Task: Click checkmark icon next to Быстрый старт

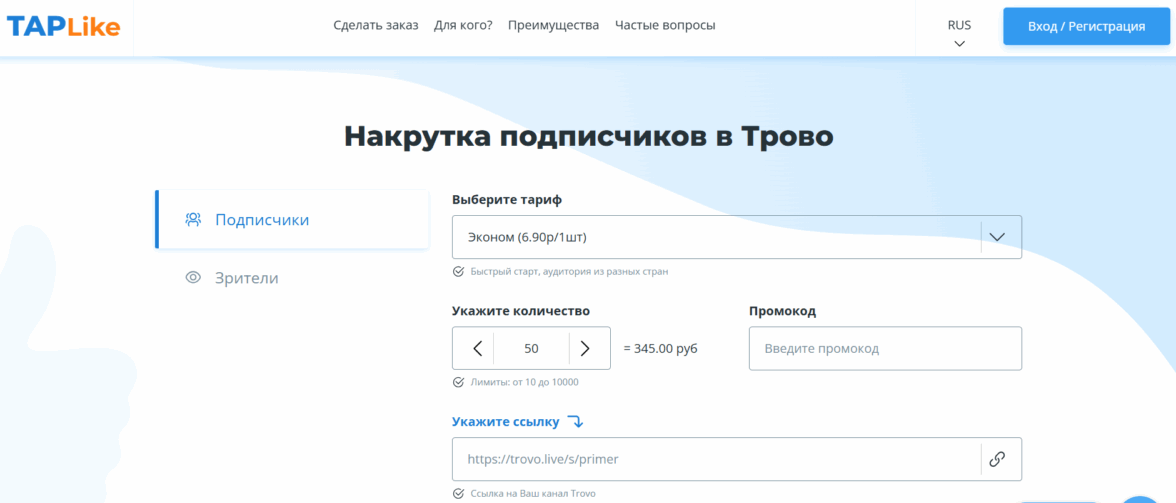Action: point(458,271)
